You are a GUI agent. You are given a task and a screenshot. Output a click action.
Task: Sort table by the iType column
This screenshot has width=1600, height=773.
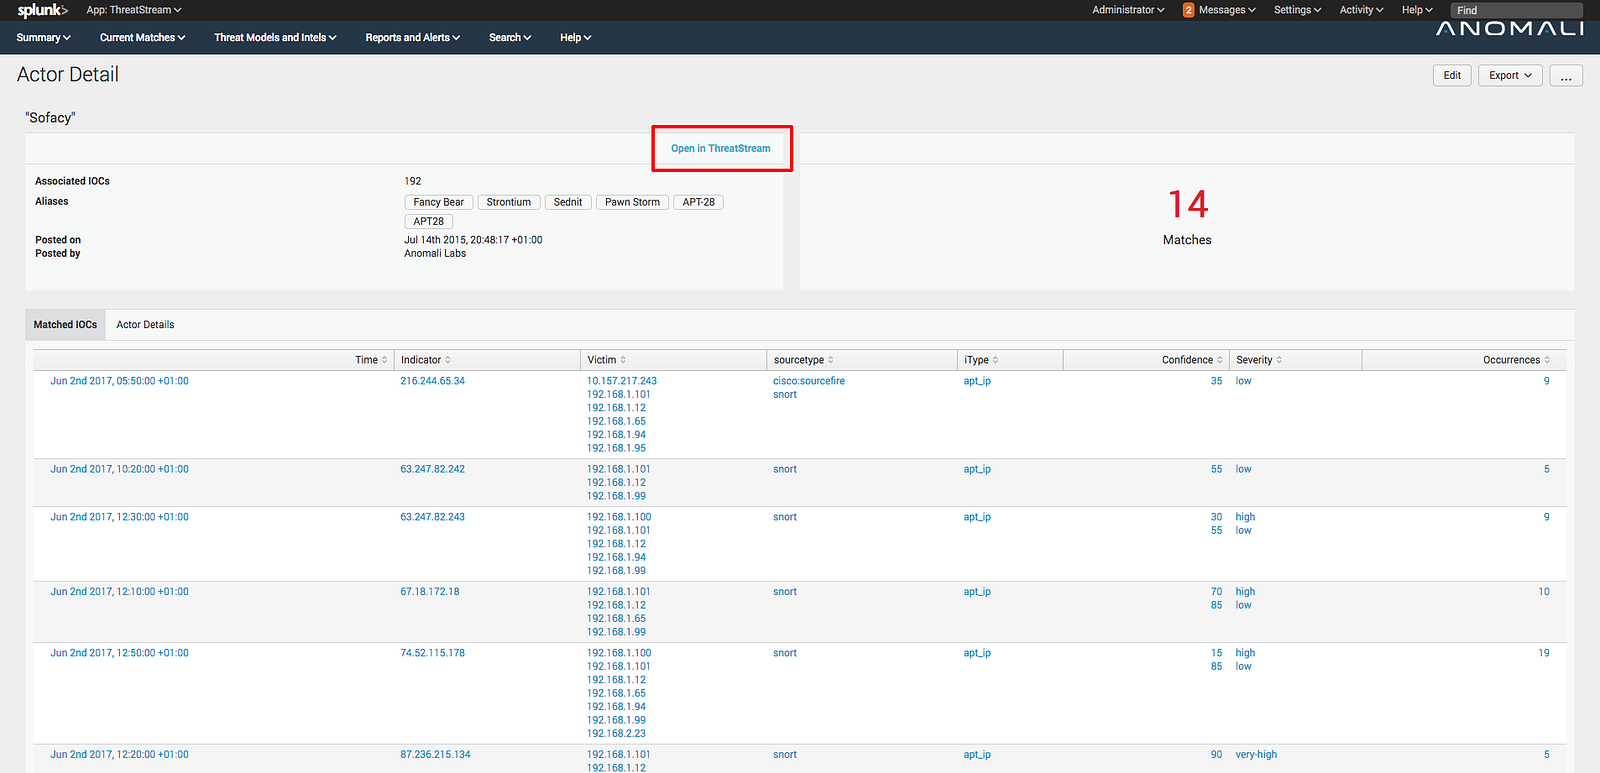click(x=981, y=360)
